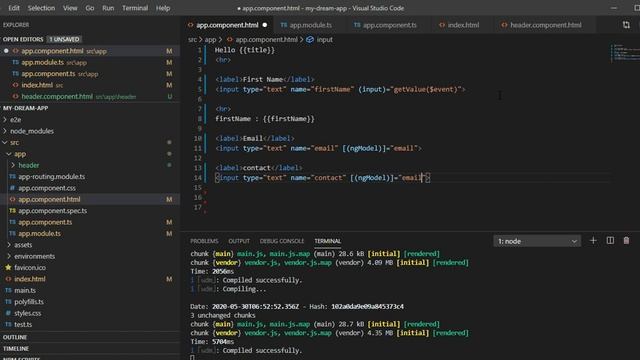The width and height of the screenshot is (640, 360).
Task: Open favicon.ico file
Action: pos(30,268)
